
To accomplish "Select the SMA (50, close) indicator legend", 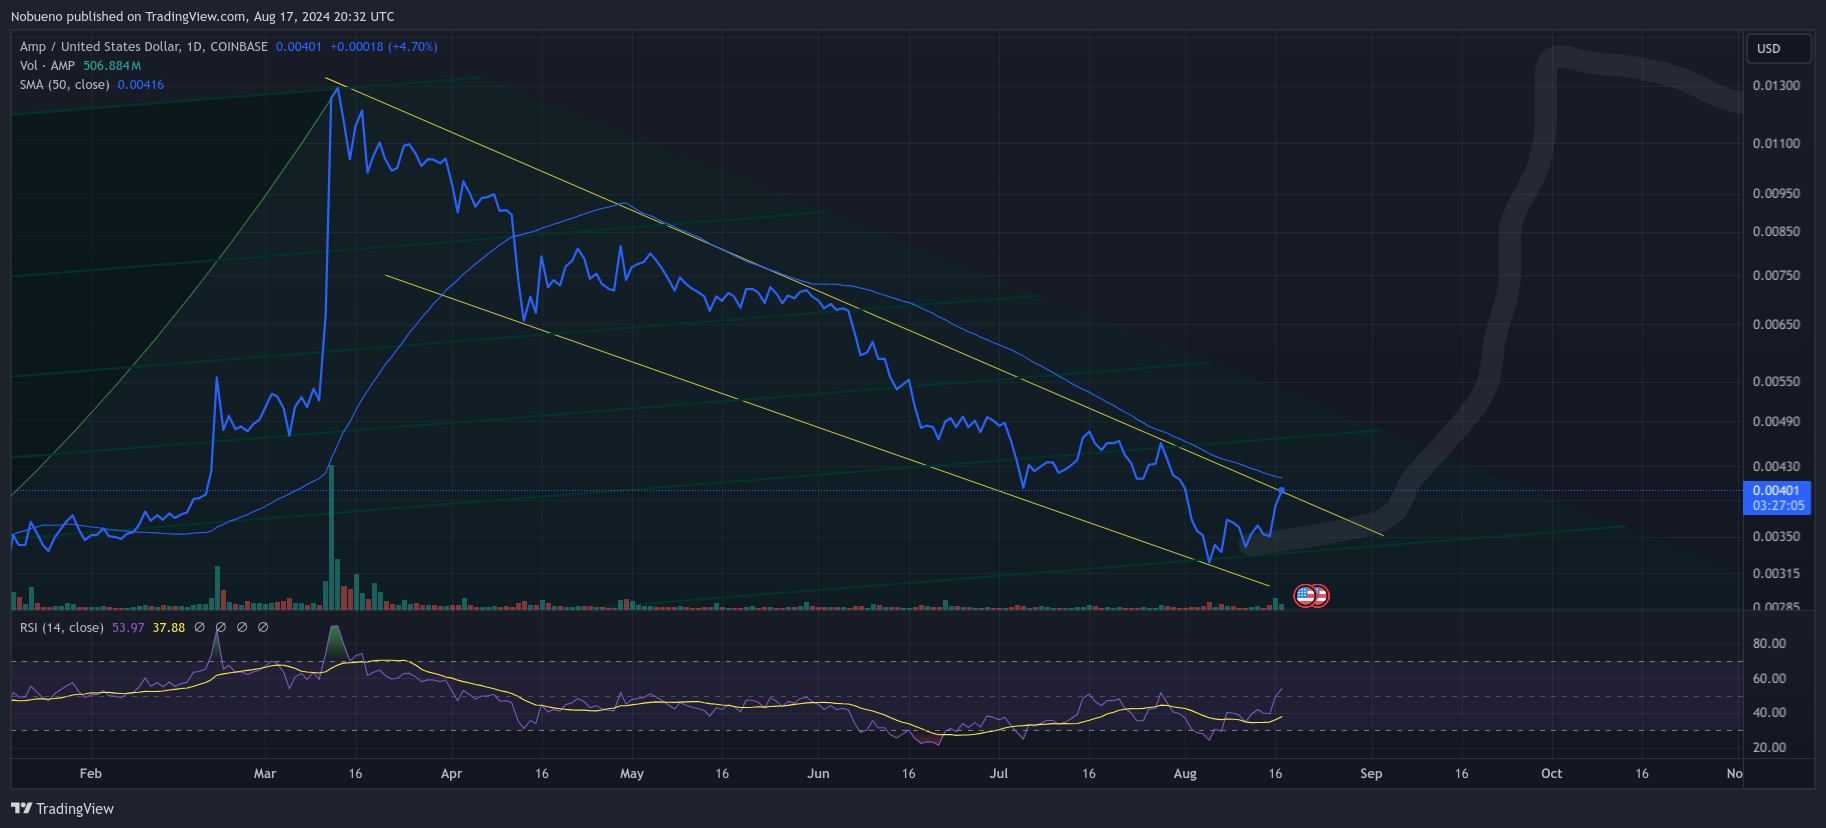I will click(x=64, y=84).
